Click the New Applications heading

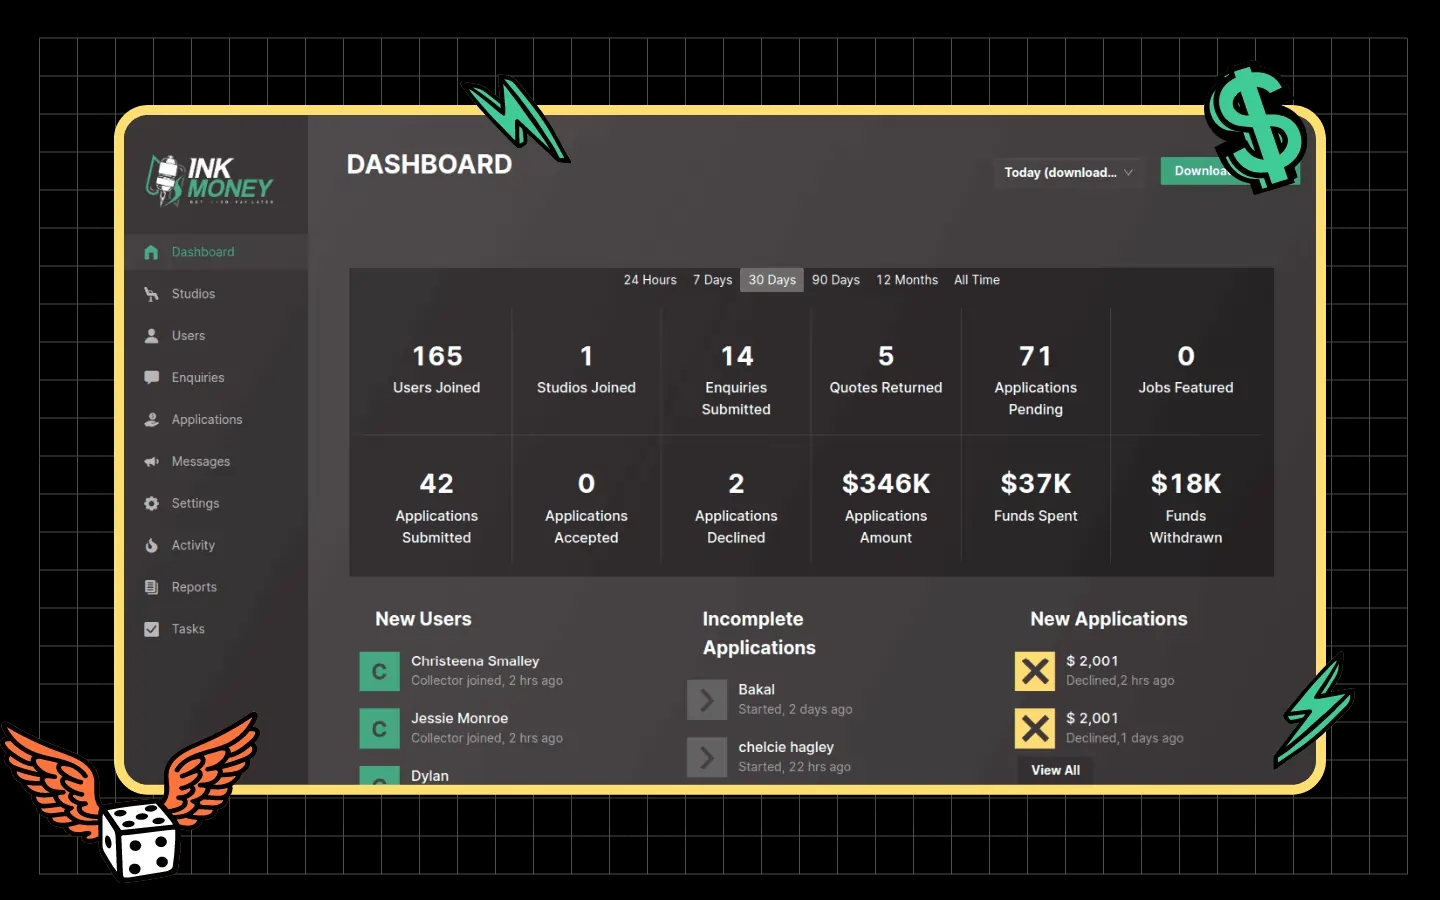pos(1109,619)
